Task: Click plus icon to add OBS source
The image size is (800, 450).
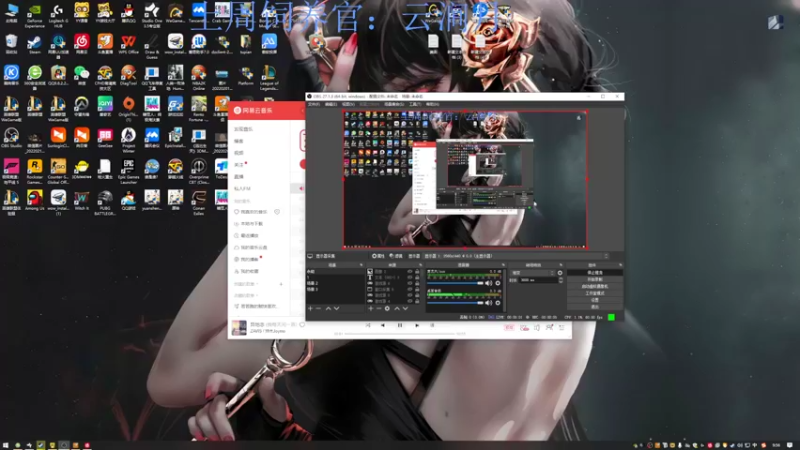Action: click(370, 309)
